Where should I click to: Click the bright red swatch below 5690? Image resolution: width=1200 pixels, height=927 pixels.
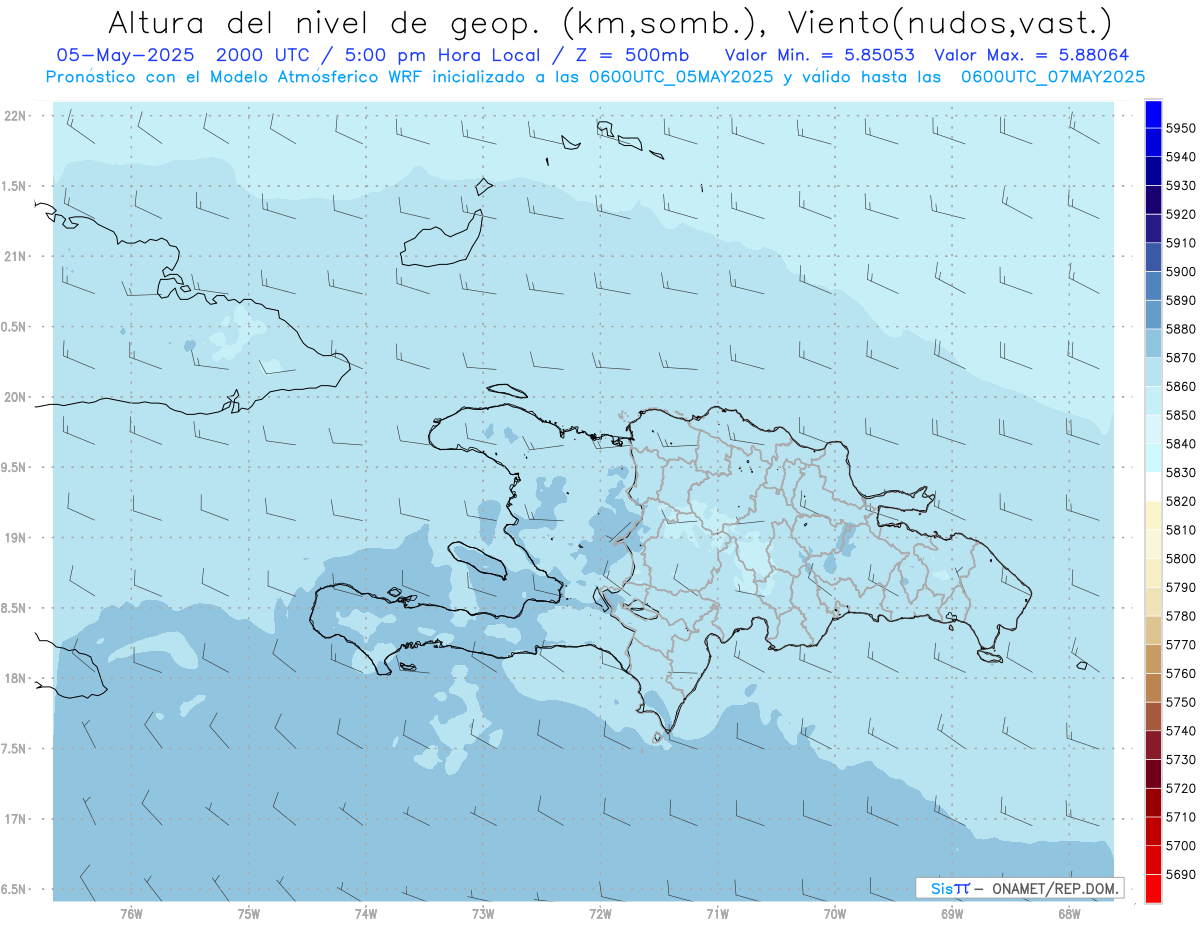click(1153, 888)
